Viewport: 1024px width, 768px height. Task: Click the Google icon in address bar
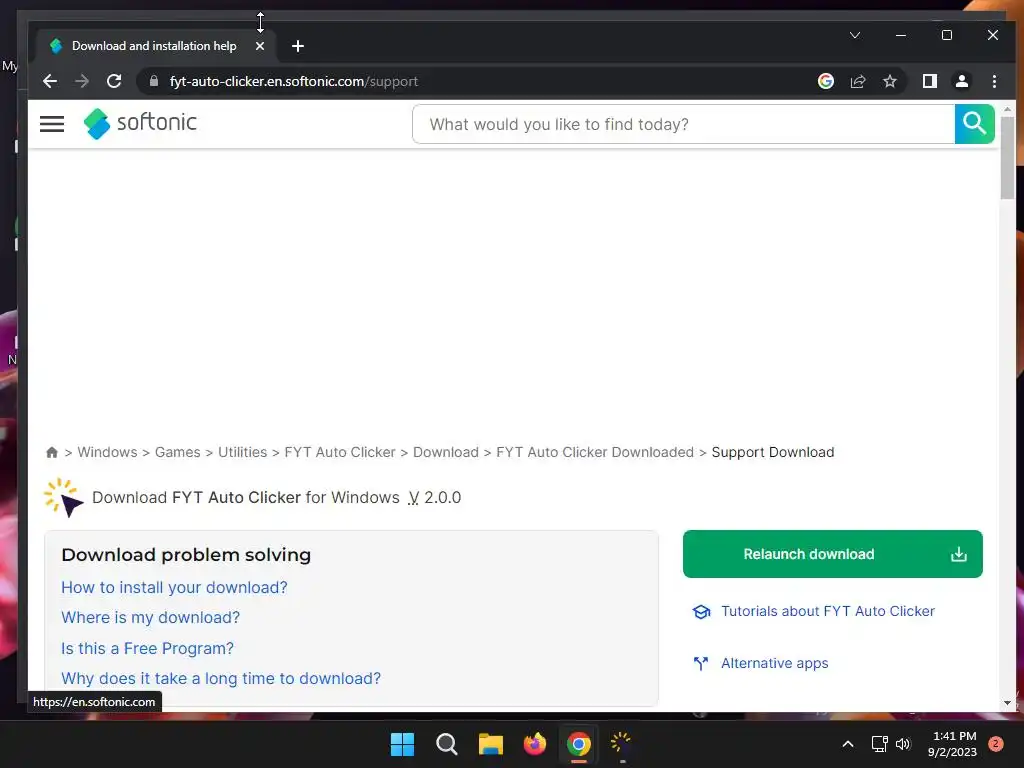pyautogui.click(x=825, y=81)
